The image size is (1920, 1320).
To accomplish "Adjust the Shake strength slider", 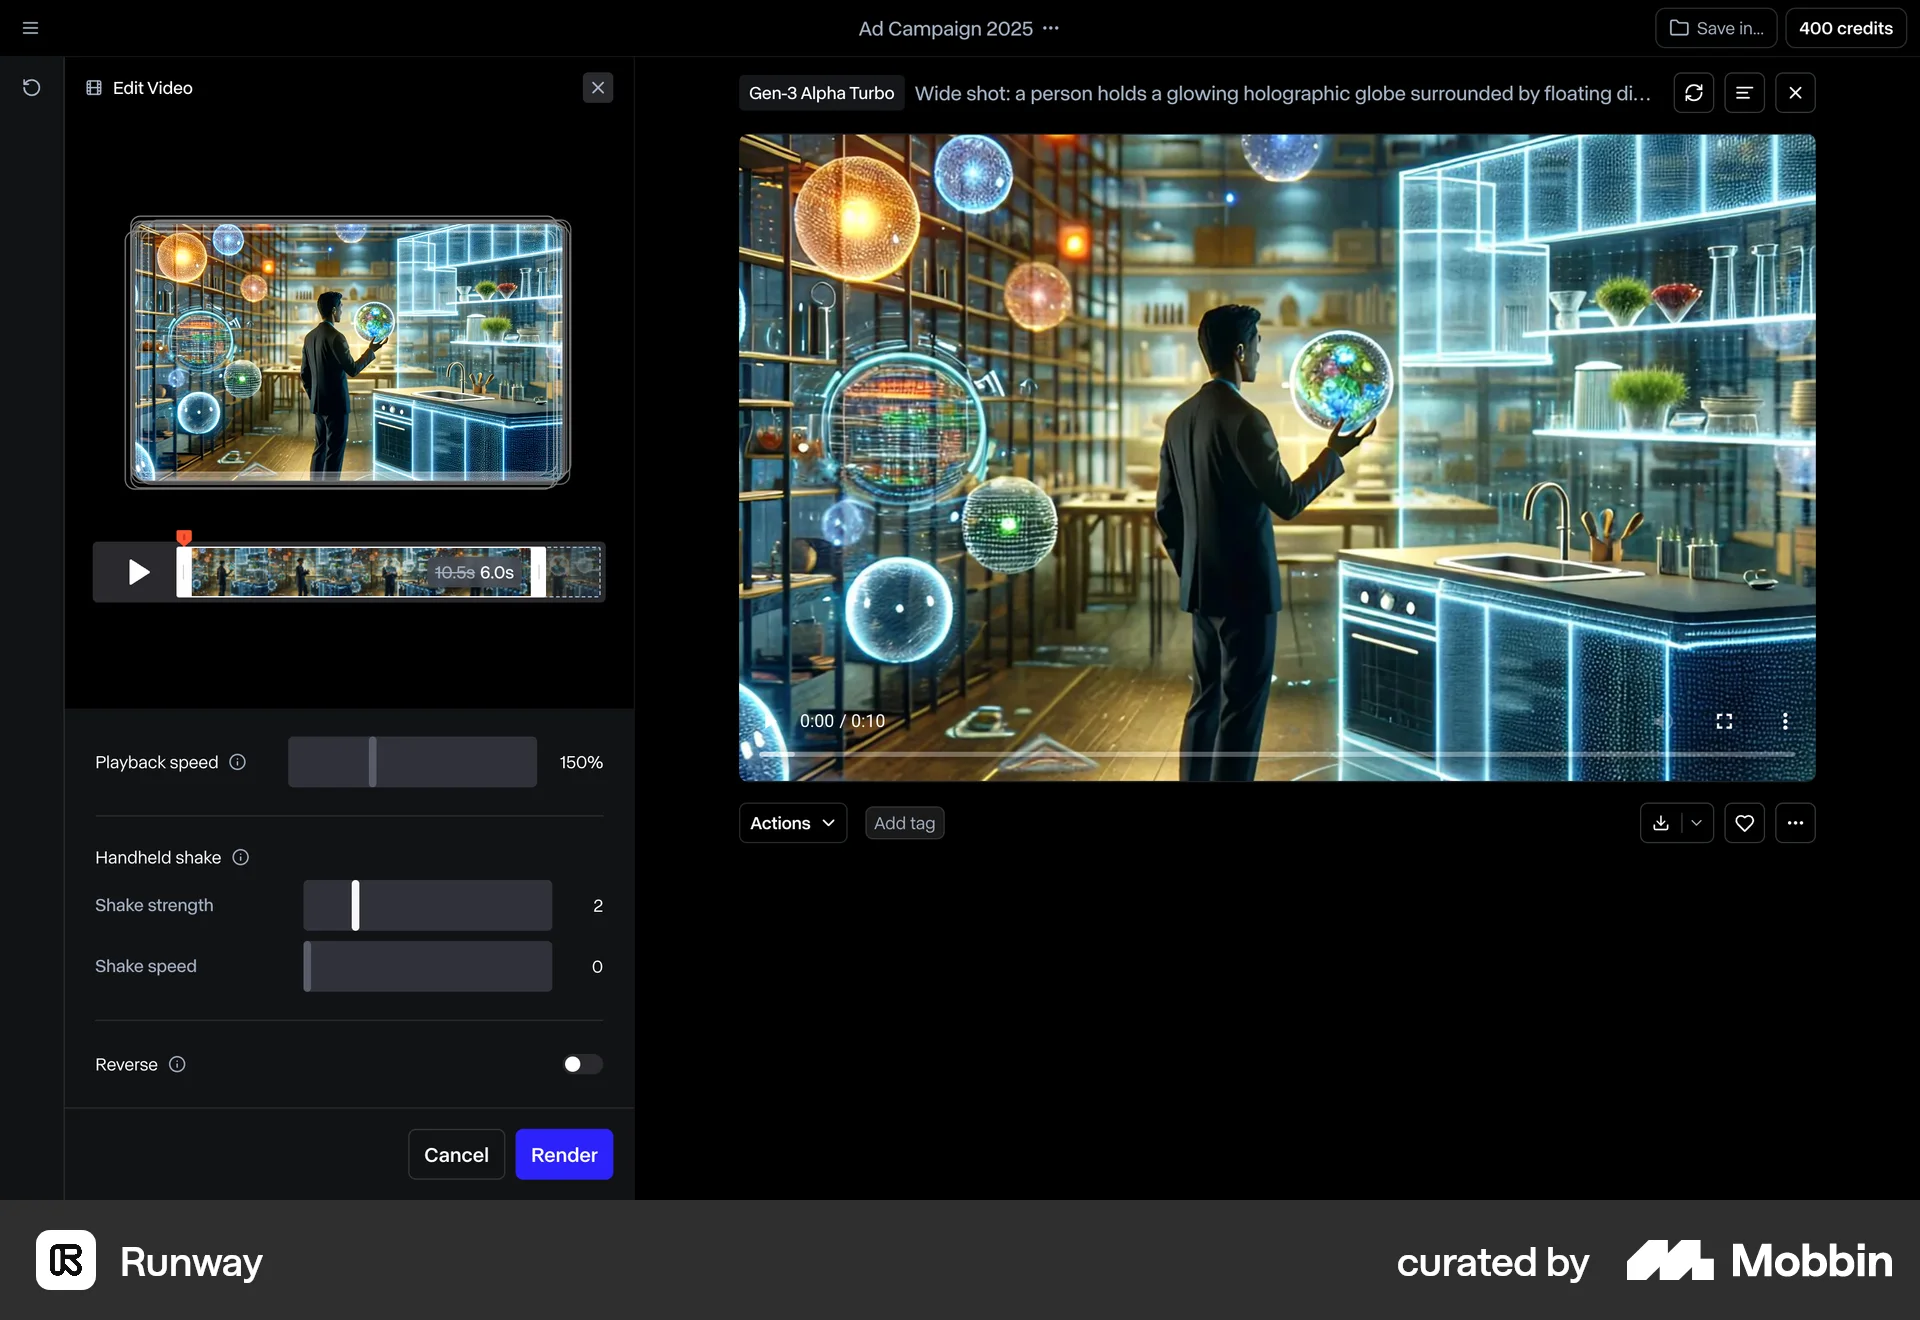I will pyautogui.click(x=356, y=905).
